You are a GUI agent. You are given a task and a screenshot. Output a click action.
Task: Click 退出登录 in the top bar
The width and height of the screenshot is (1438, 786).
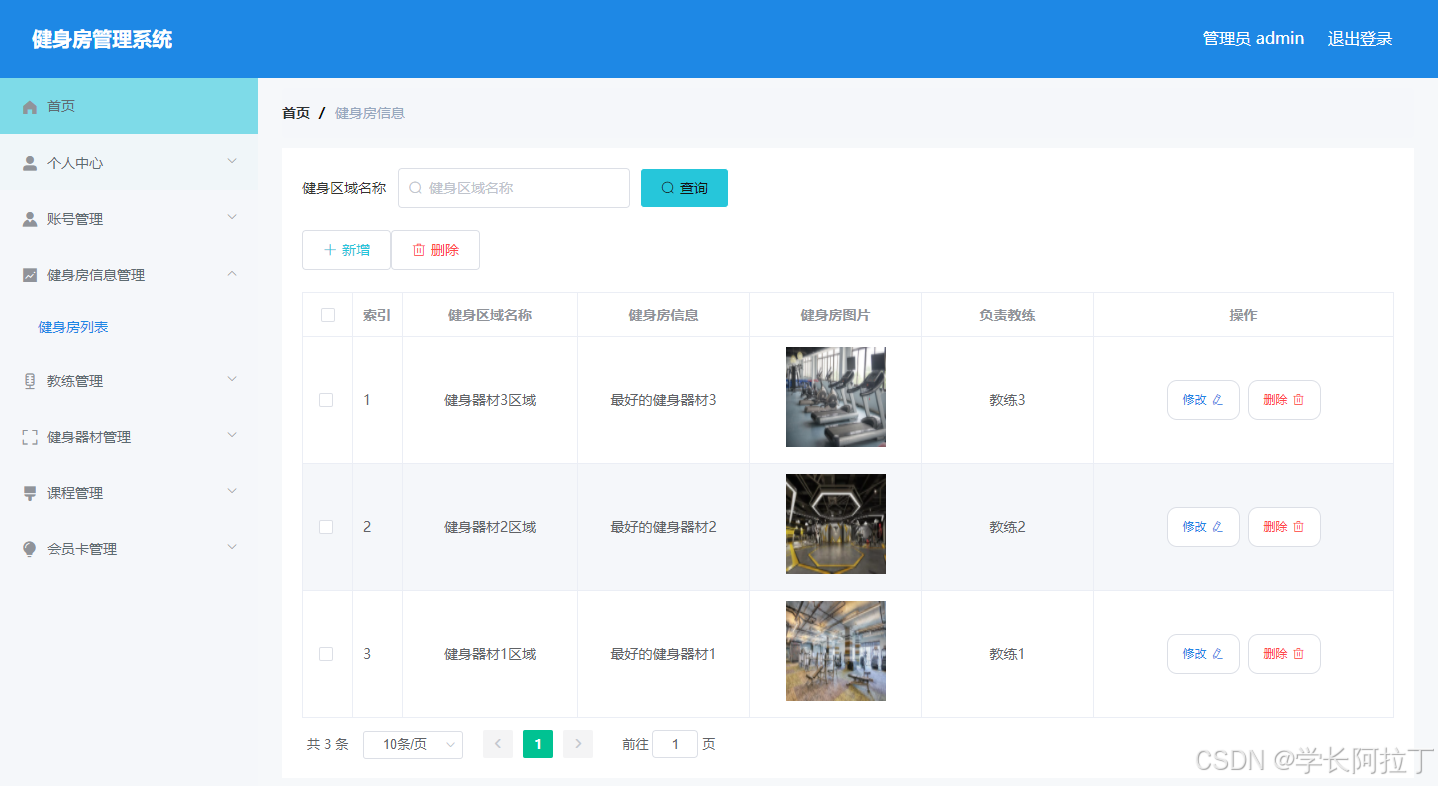(x=1358, y=38)
